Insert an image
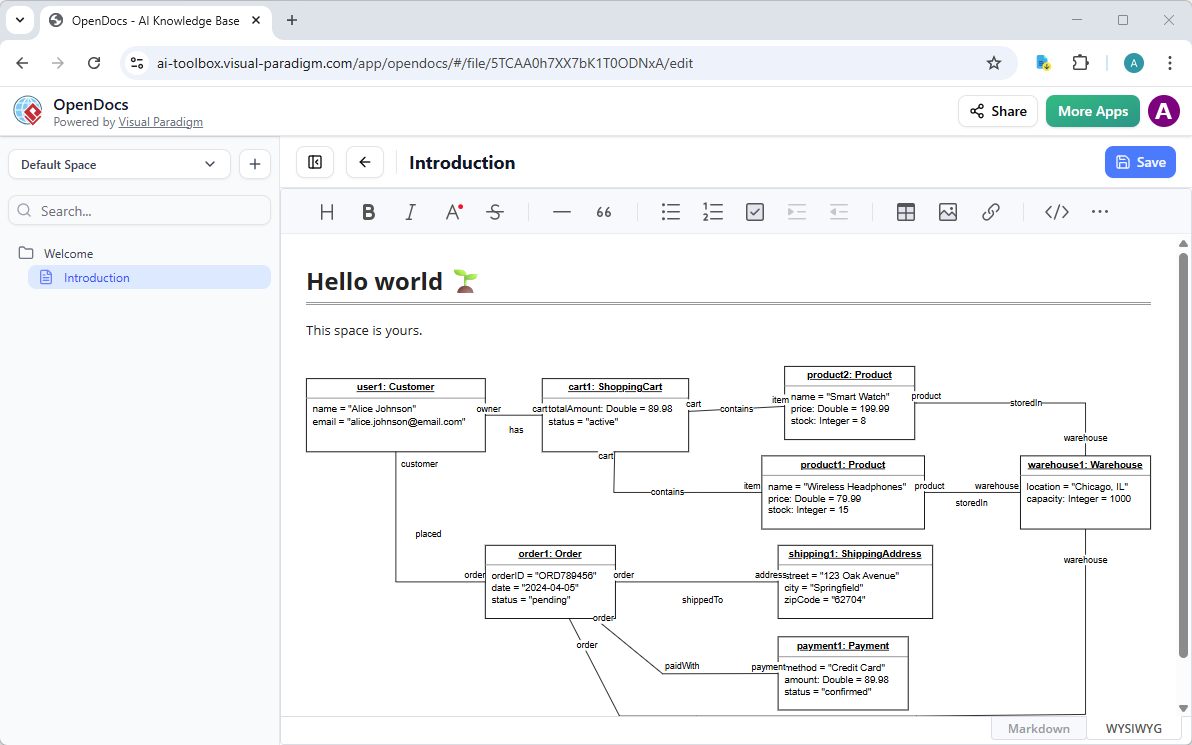1192x745 pixels. point(947,211)
